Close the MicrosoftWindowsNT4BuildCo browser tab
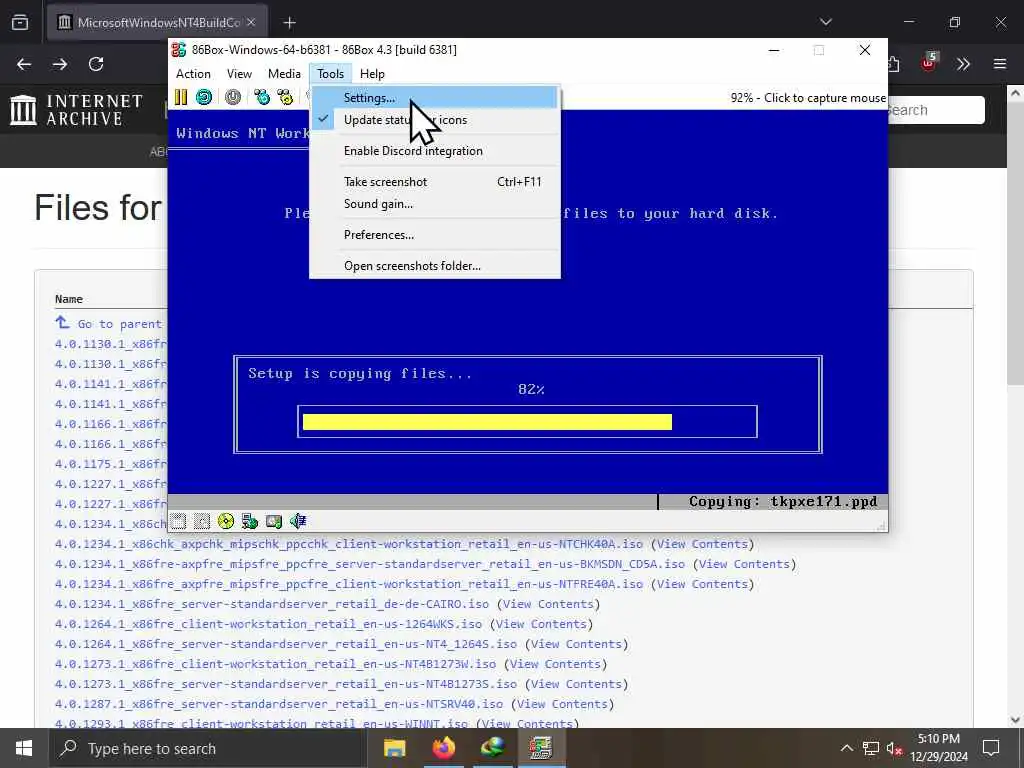Image resolution: width=1024 pixels, height=768 pixels. (x=251, y=22)
